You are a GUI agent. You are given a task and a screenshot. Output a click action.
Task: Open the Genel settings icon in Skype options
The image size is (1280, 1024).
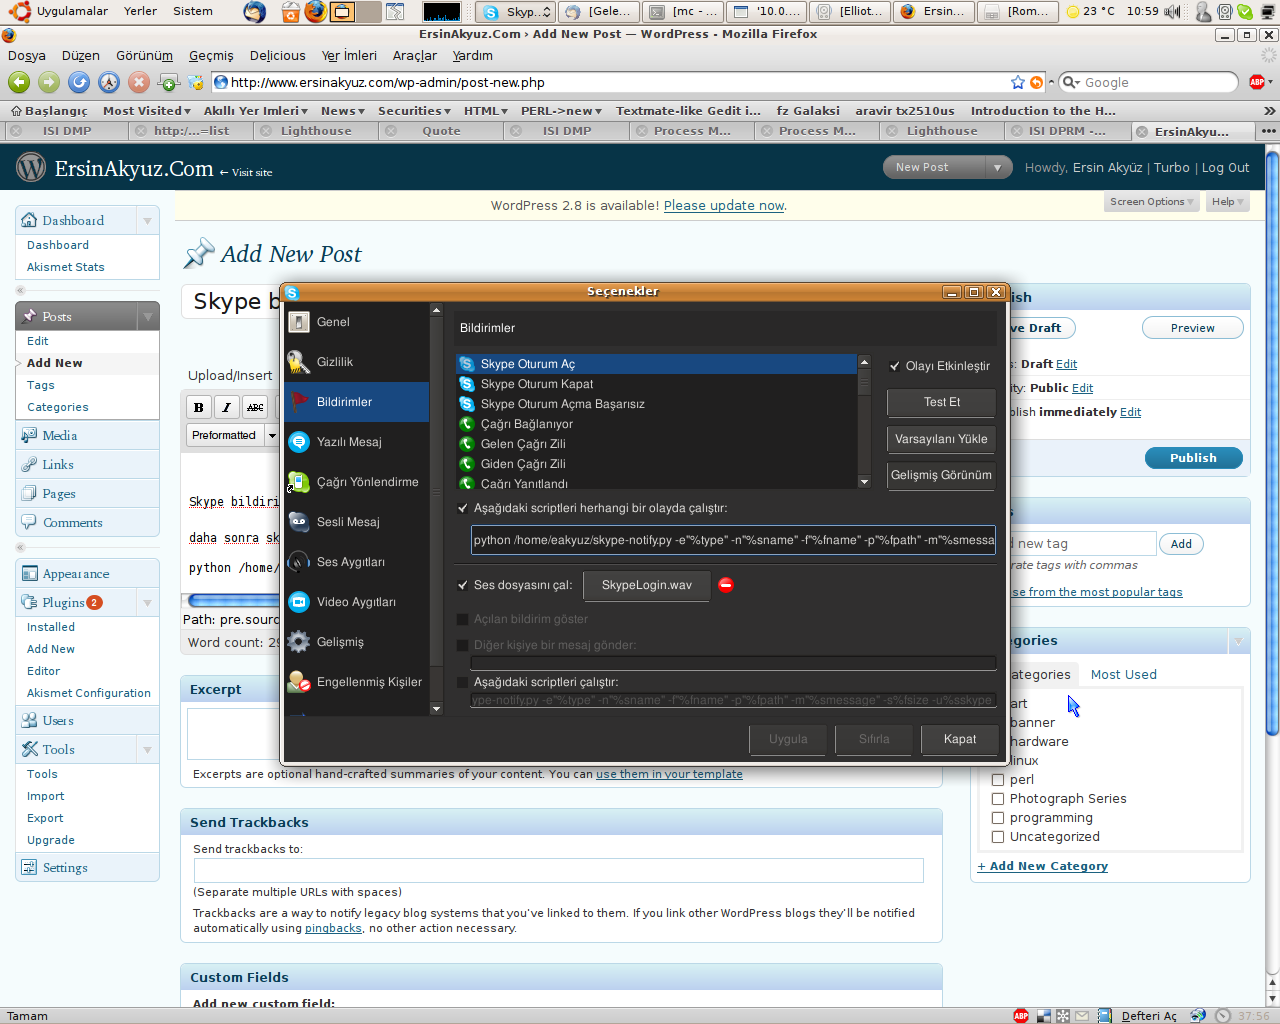point(356,322)
